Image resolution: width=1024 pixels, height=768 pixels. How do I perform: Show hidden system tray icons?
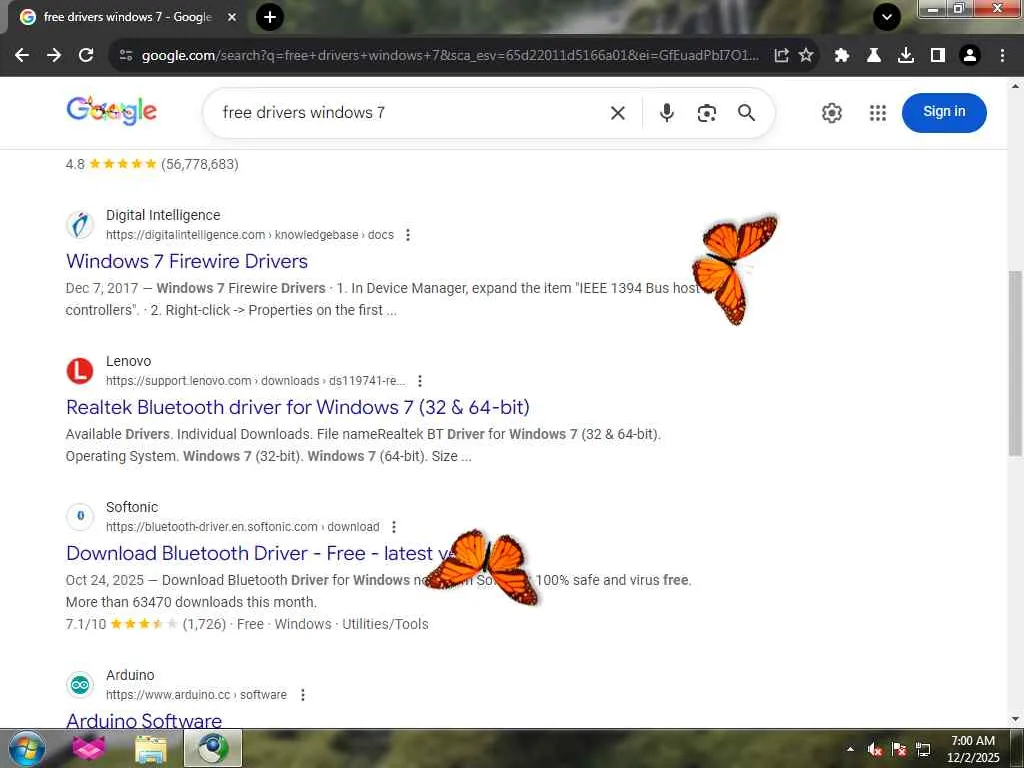click(850, 749)
